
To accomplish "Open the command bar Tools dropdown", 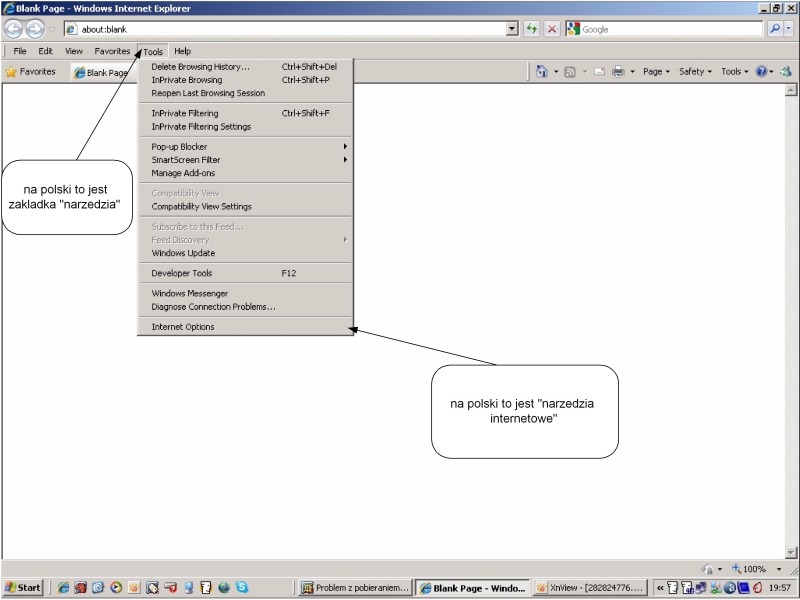I will [735, 71].
